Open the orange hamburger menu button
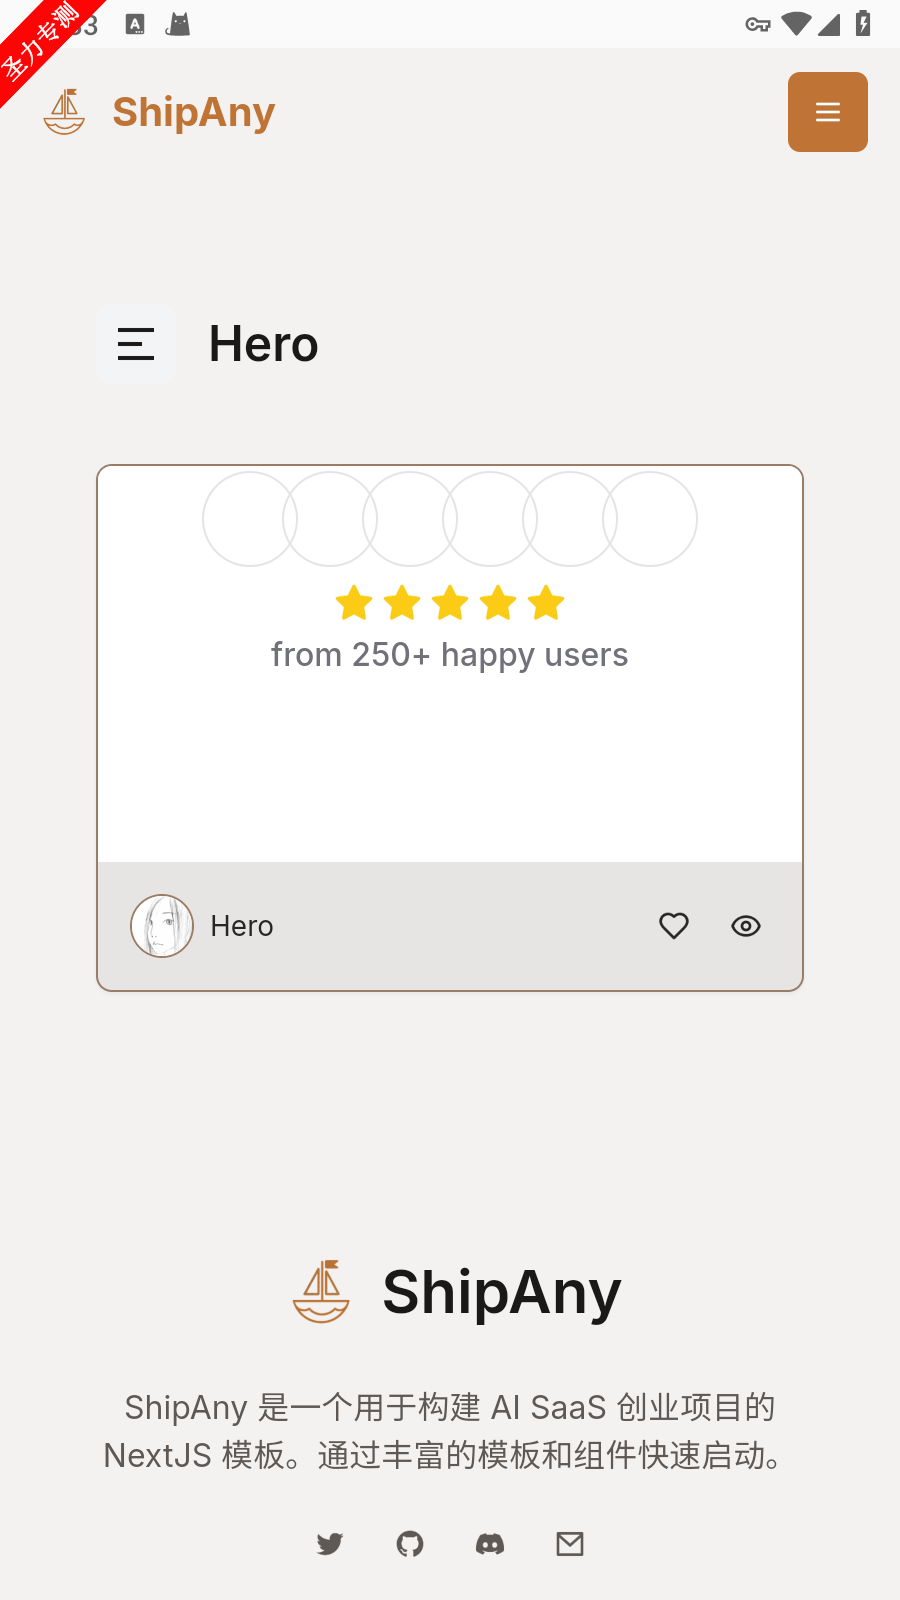This screenshot has width=900, height=1600. pyautogui.click(x=827, y=112)
